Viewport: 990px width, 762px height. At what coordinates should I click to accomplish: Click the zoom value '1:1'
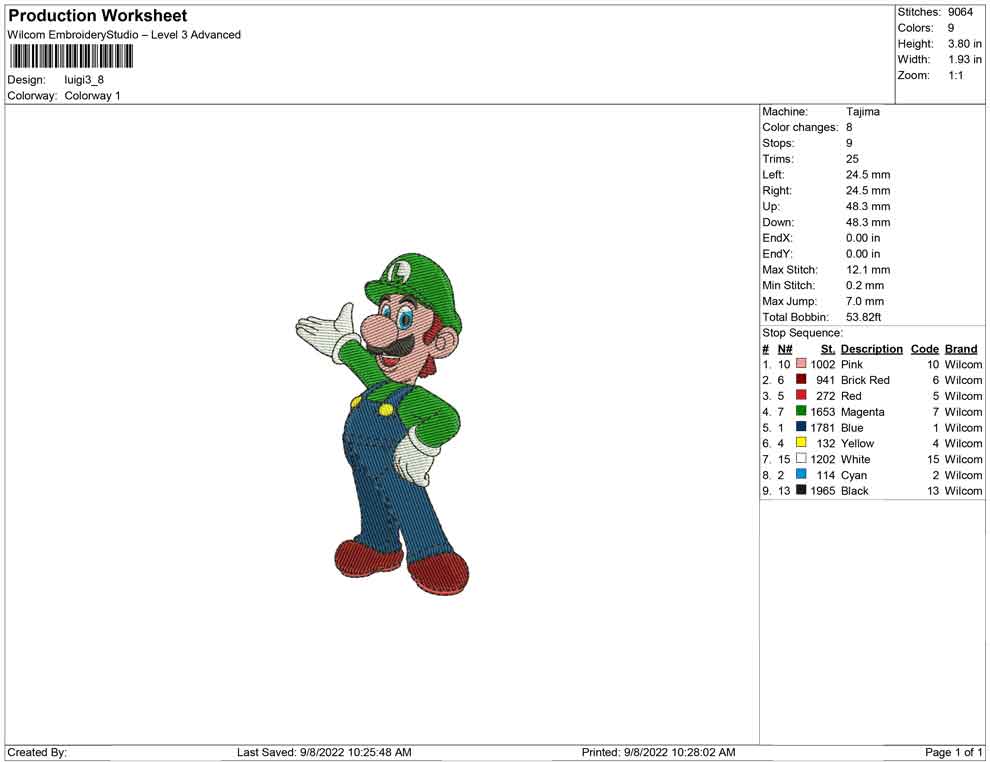coord(956,75)
